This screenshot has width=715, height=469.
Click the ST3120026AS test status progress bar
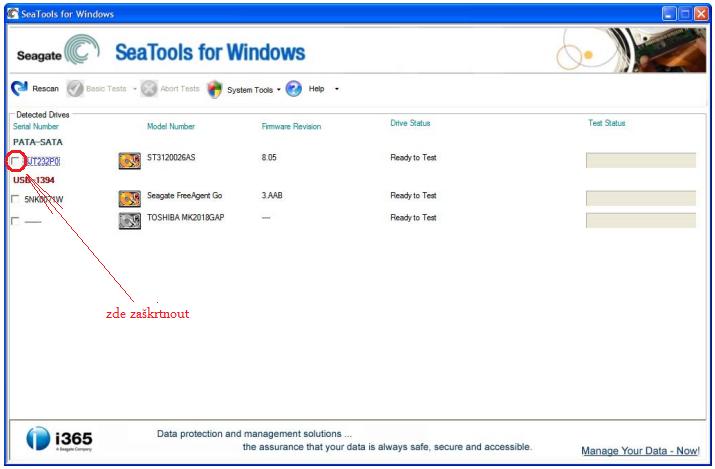pyautogui.click(x=641, y=160)
